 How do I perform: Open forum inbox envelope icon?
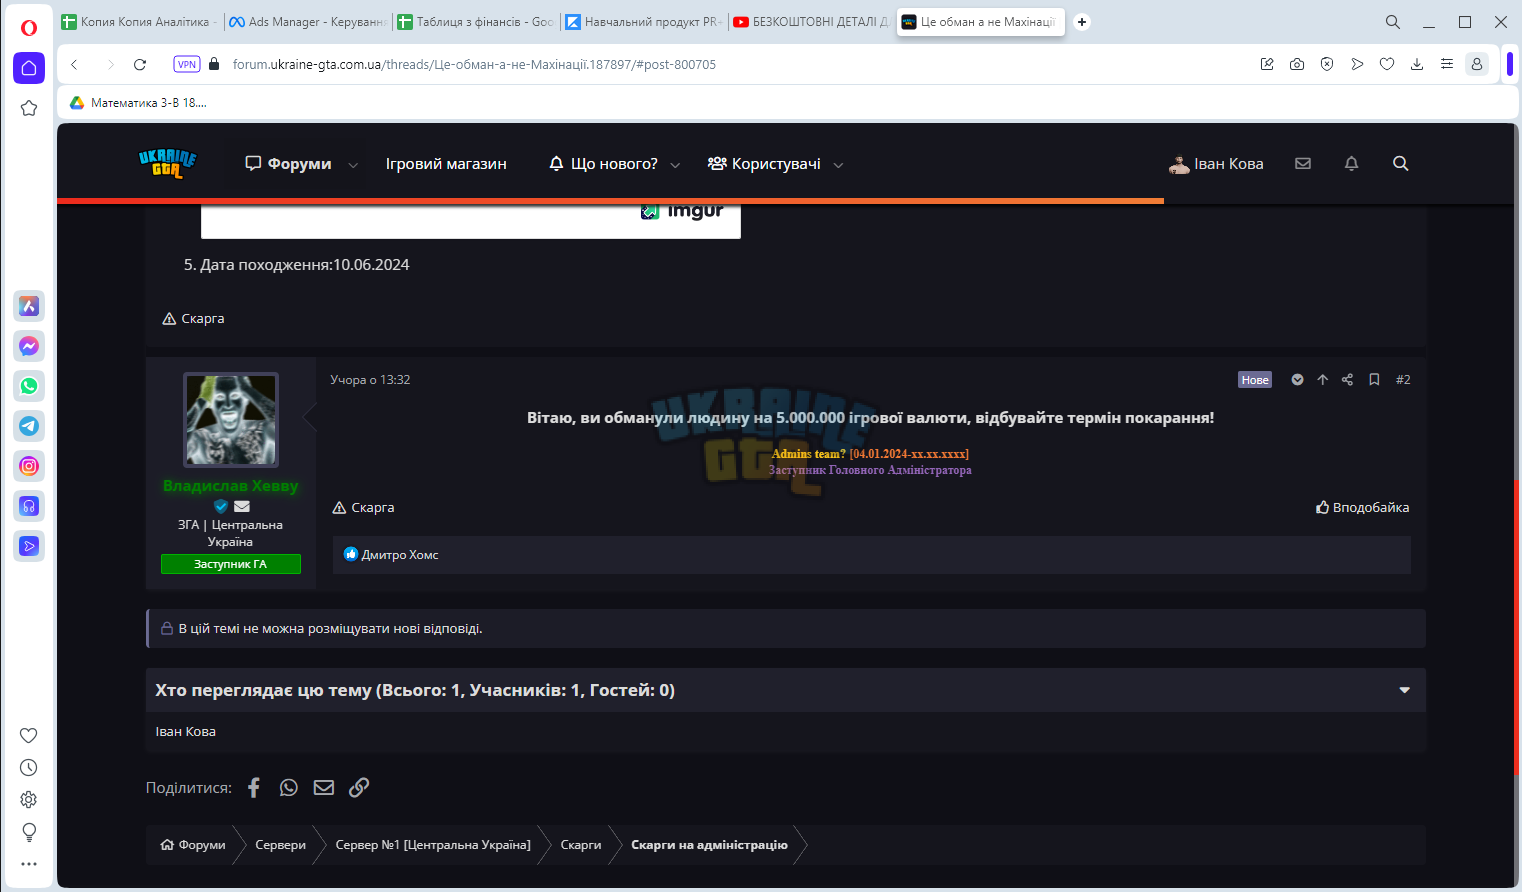coord(1303,163)
